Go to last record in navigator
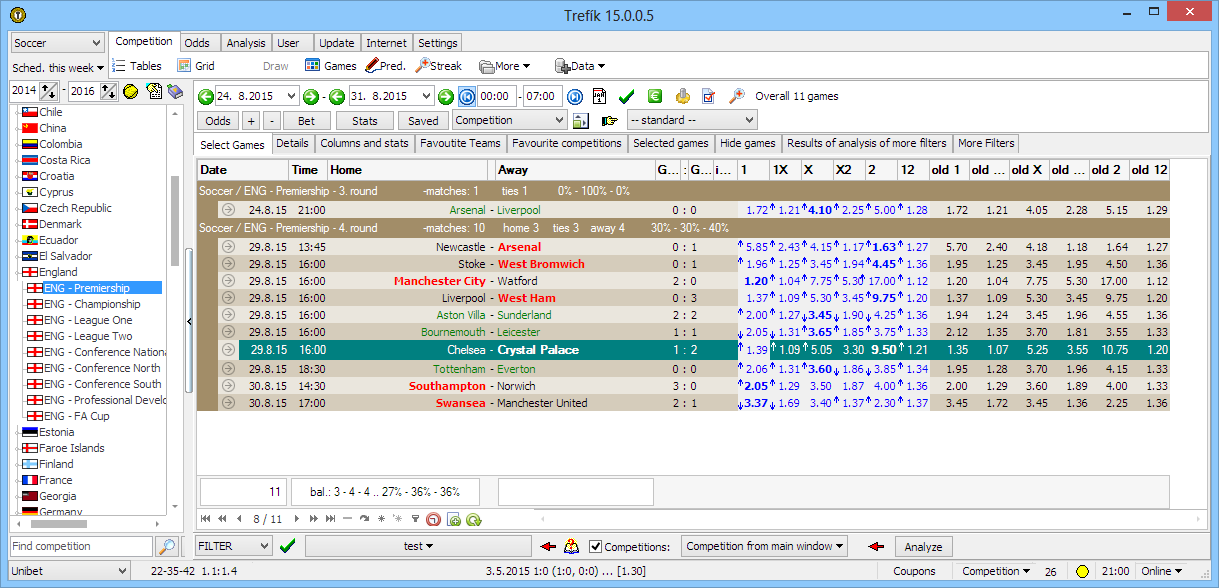Image resolution: width=1219 pixels, height=588 pixels. pos(330,519)
